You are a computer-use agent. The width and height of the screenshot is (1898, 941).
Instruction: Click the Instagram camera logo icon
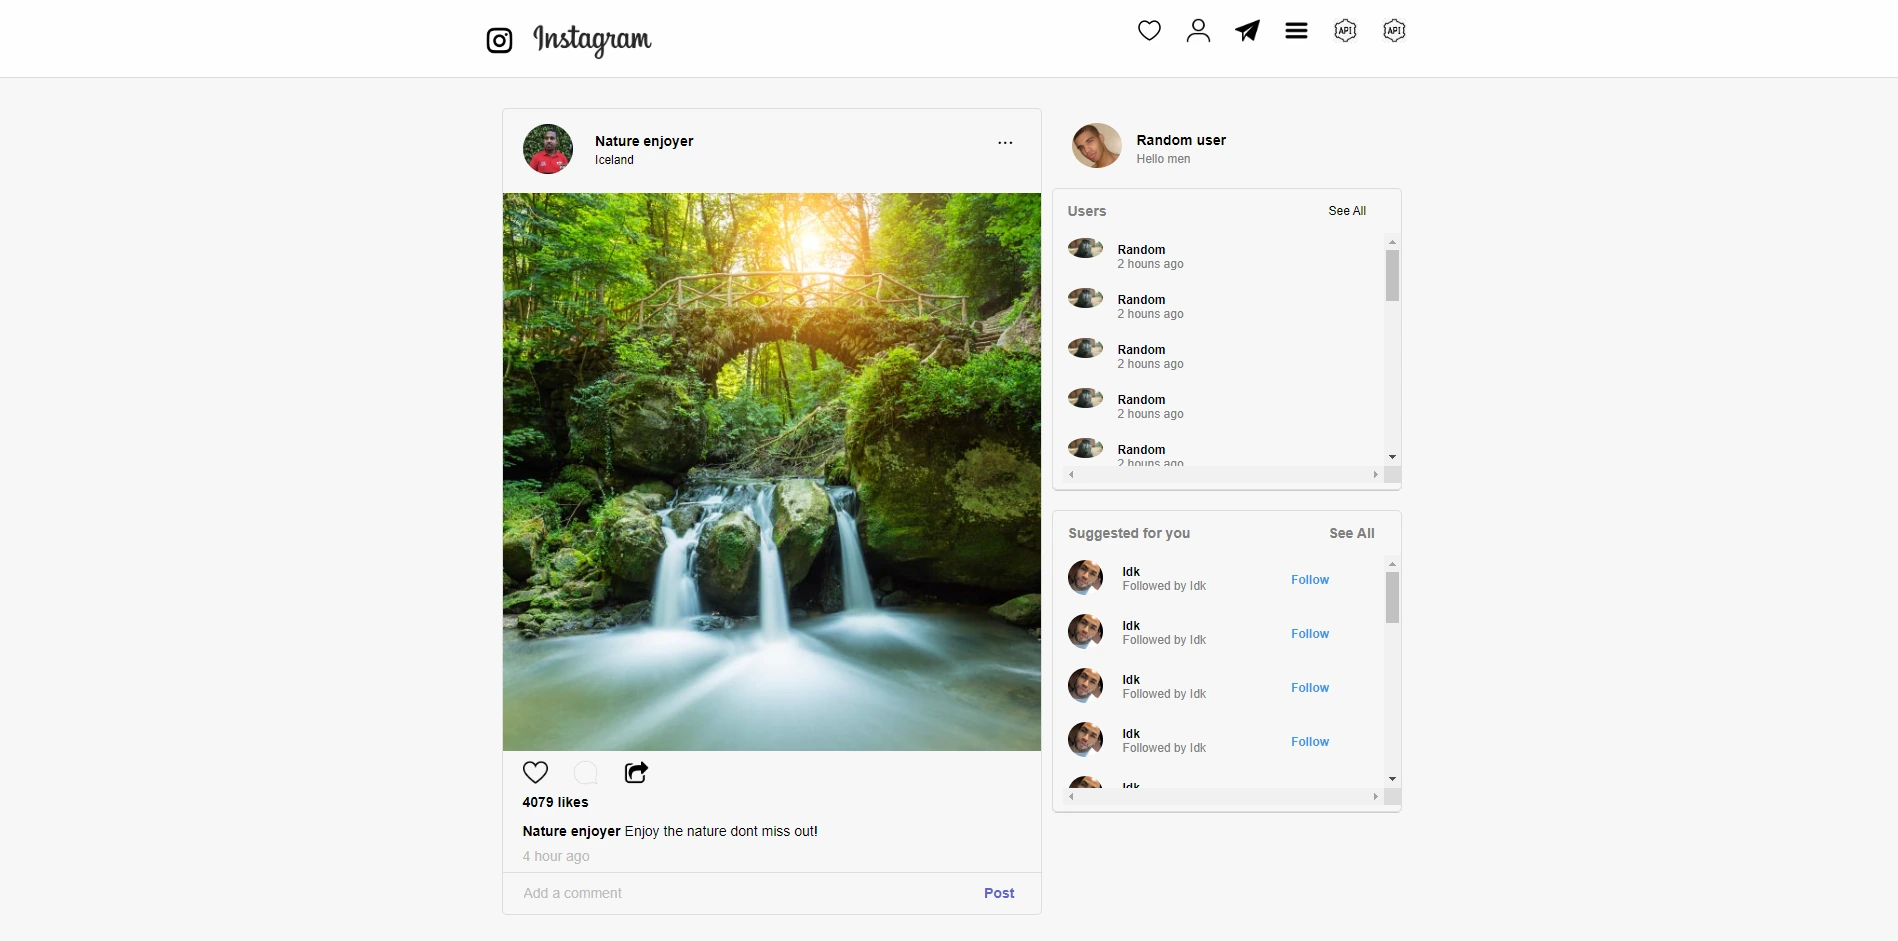point(499,40)
